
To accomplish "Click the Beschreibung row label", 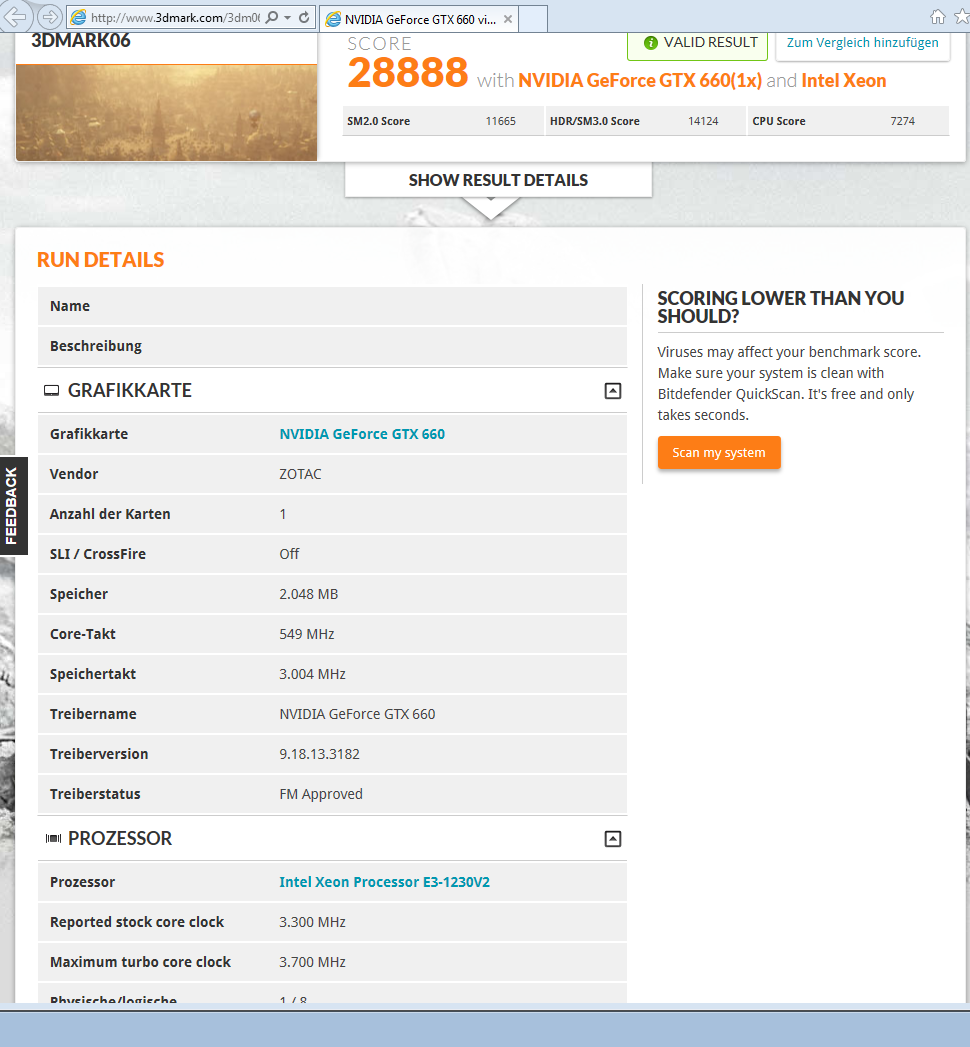I will coord(95,346).
